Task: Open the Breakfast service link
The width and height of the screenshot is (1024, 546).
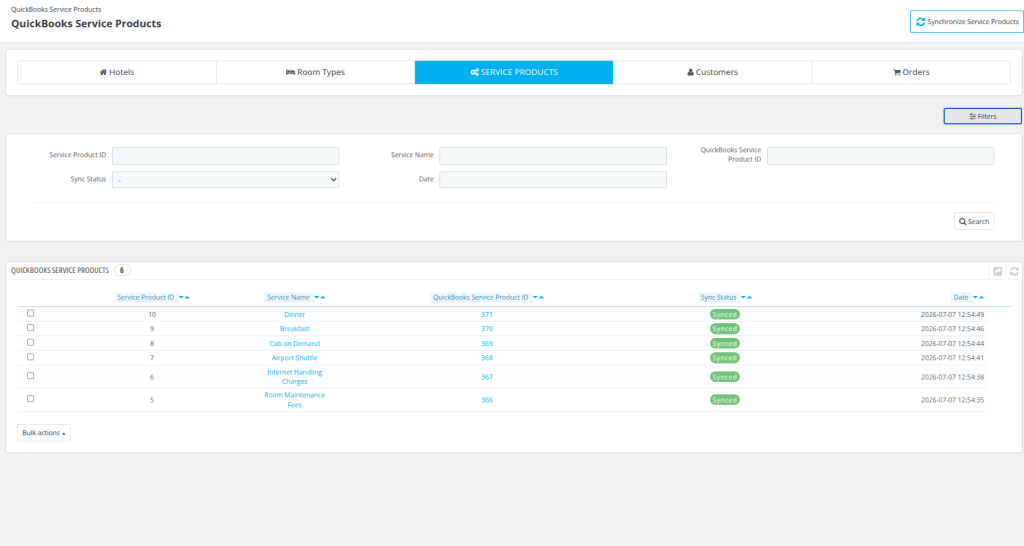Action: point(295,329)
